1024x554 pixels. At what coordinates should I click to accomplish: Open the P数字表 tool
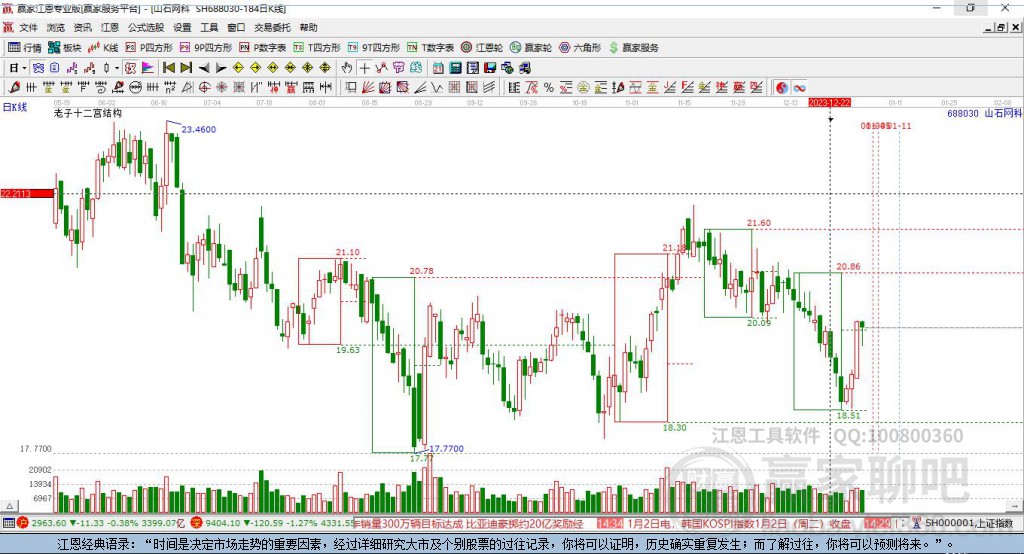[x=263, y=48]
